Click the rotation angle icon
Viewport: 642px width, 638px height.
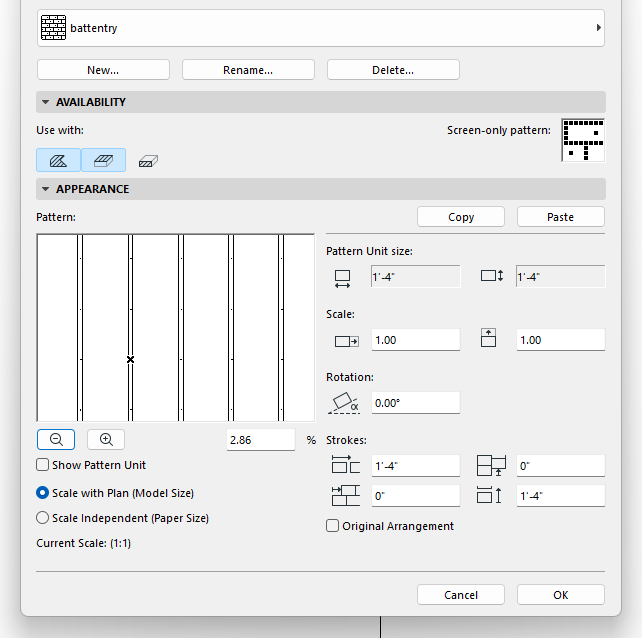click(344, 403)
